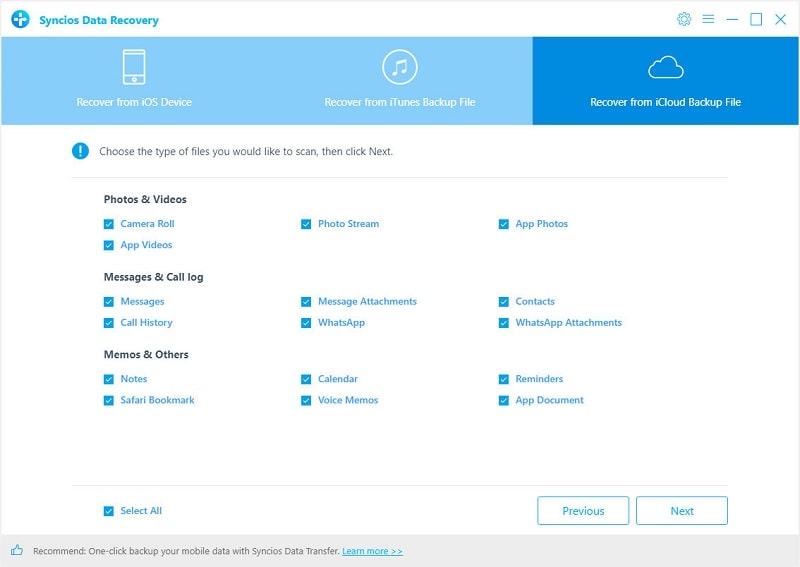Toggle the App Photos checkbox
The width and height of the screenshot is (800, 567).
[x=504, y=224]
